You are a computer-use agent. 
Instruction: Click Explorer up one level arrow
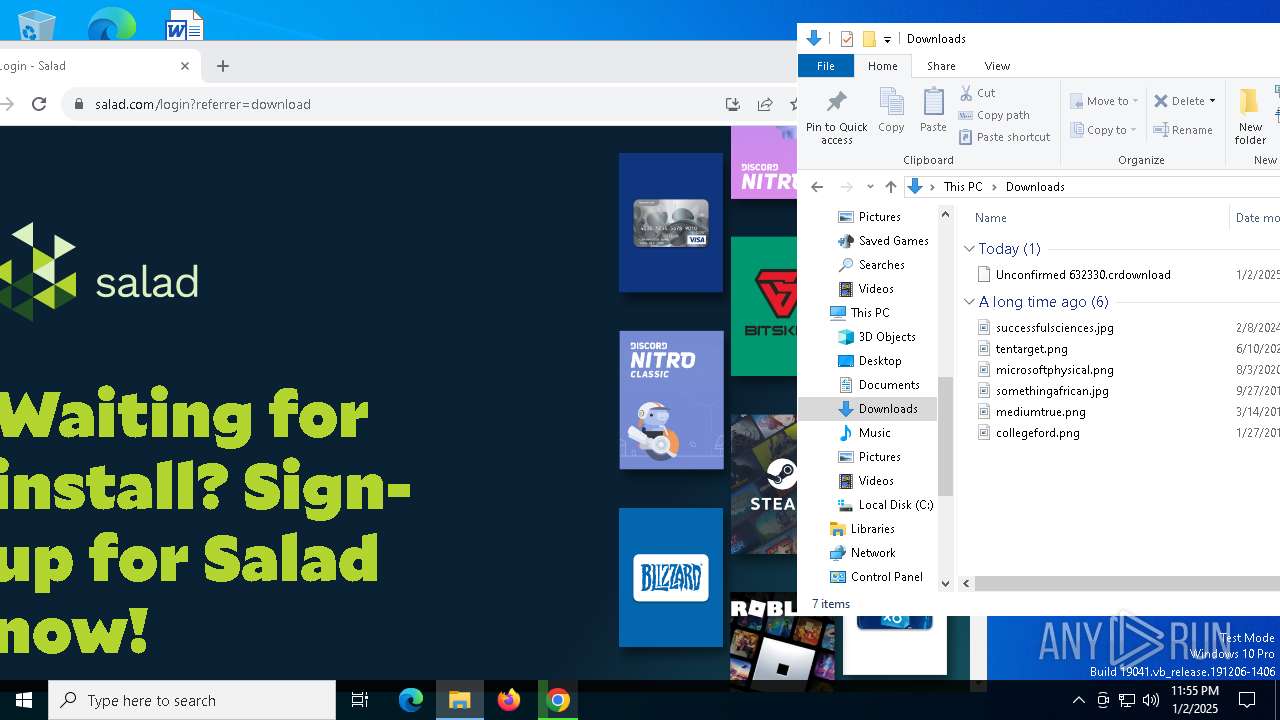pyautogui.click(x=891, y=187)
